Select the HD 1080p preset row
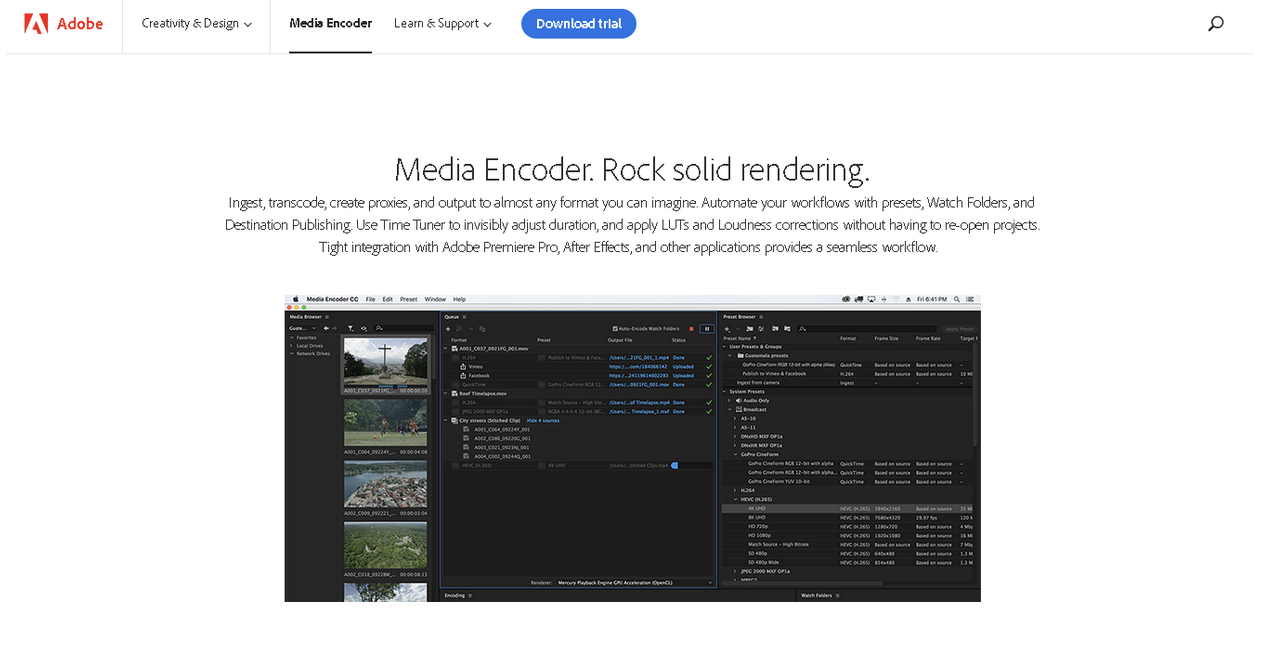Viewport: 1274px width, 664px height. click(846, 535)
